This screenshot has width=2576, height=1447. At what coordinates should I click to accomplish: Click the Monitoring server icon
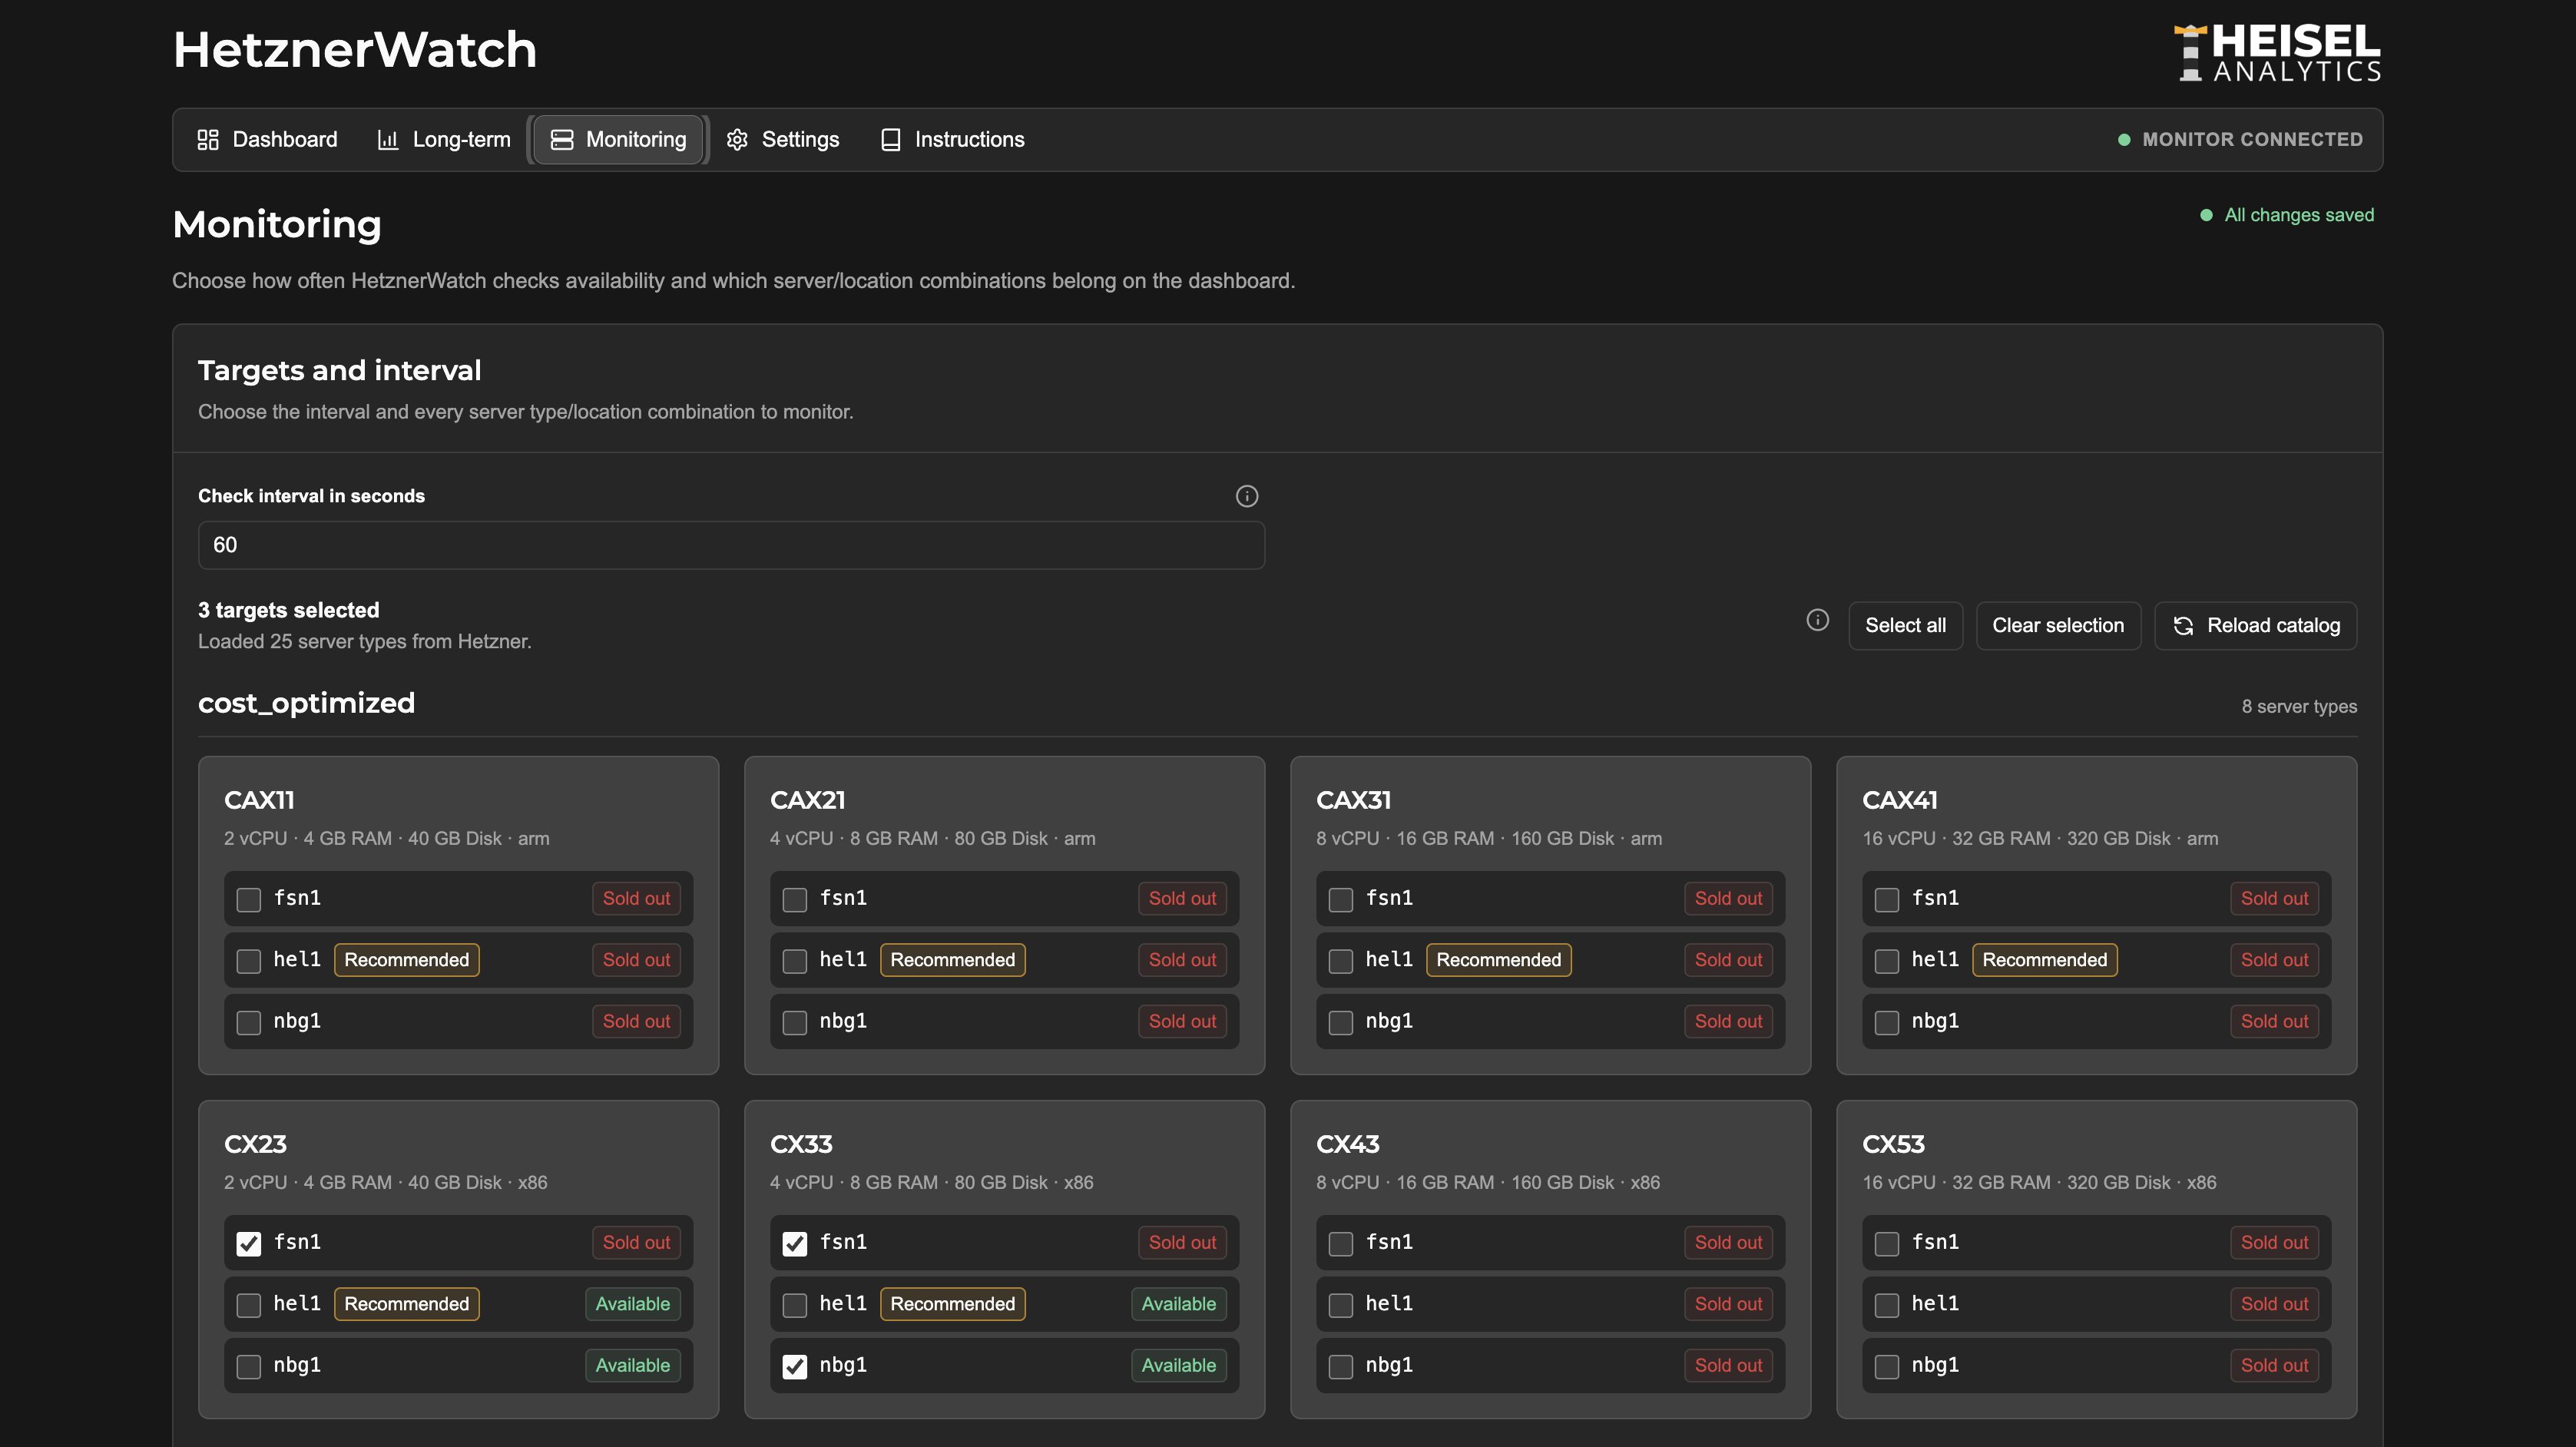[x=562, y=140]
